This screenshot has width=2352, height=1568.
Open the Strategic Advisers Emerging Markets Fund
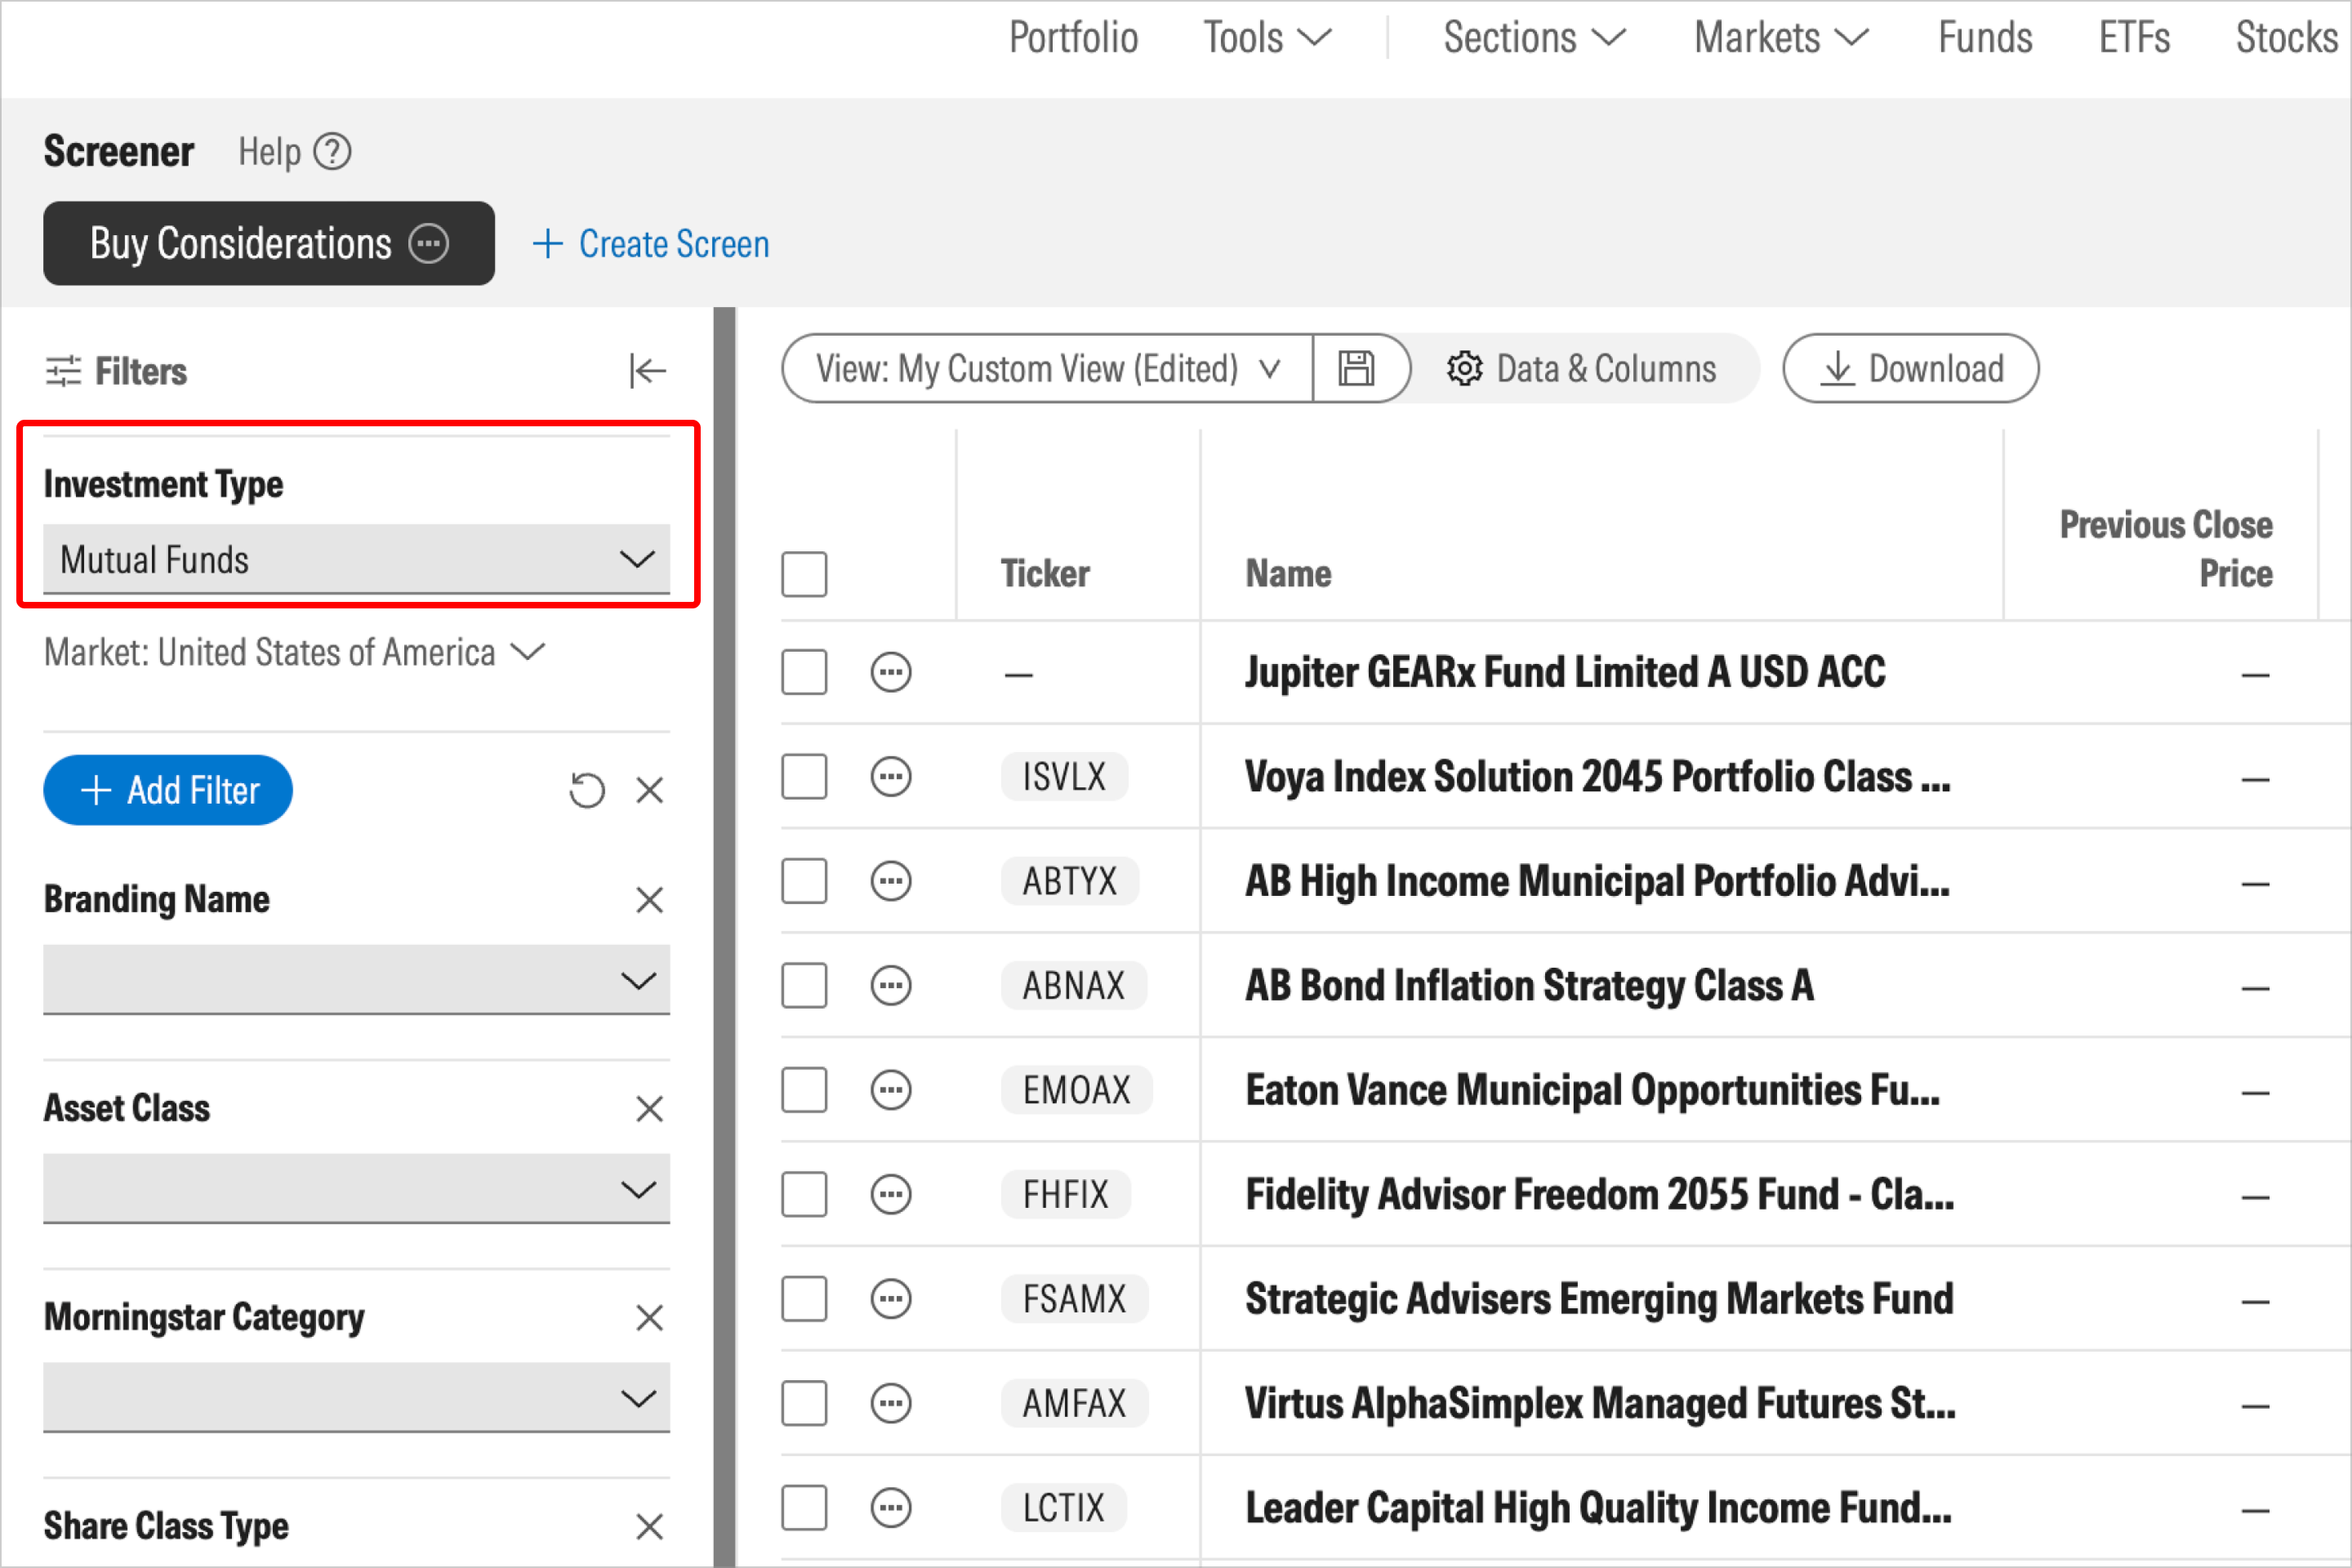tap(1598, 1299)
